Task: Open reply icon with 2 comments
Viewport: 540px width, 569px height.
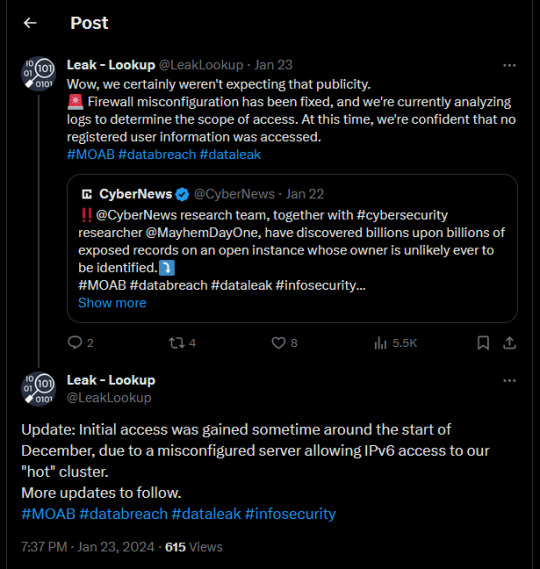Action: tap(75, 343)
